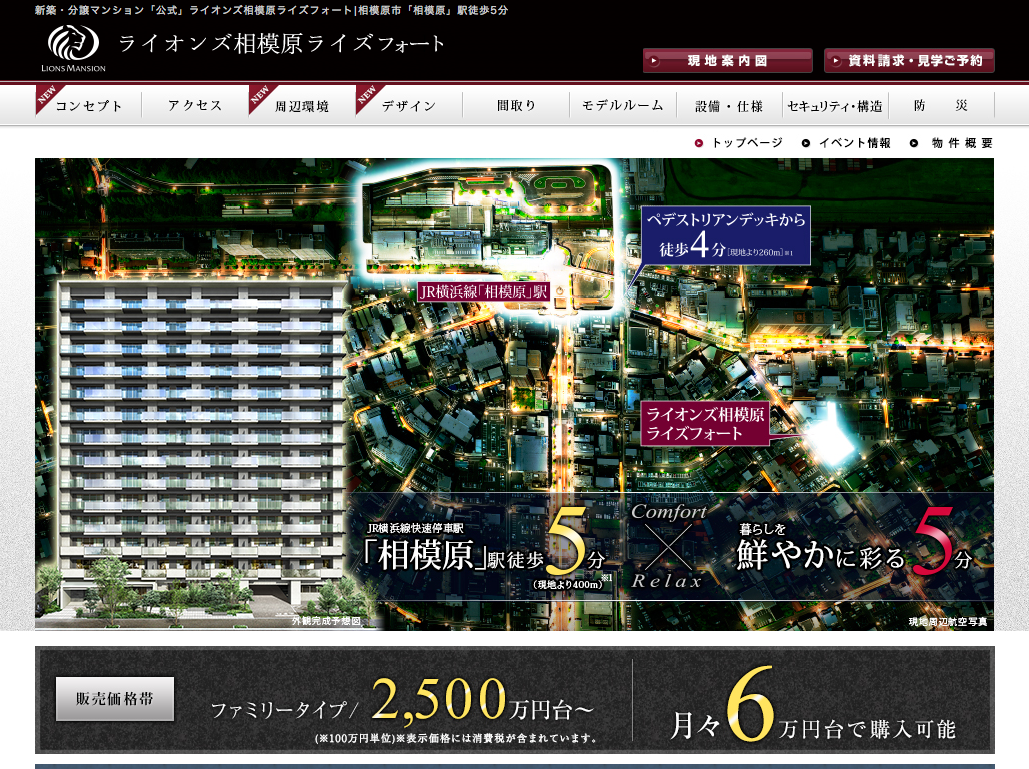Go to 物件概要 link

(953, 143)
